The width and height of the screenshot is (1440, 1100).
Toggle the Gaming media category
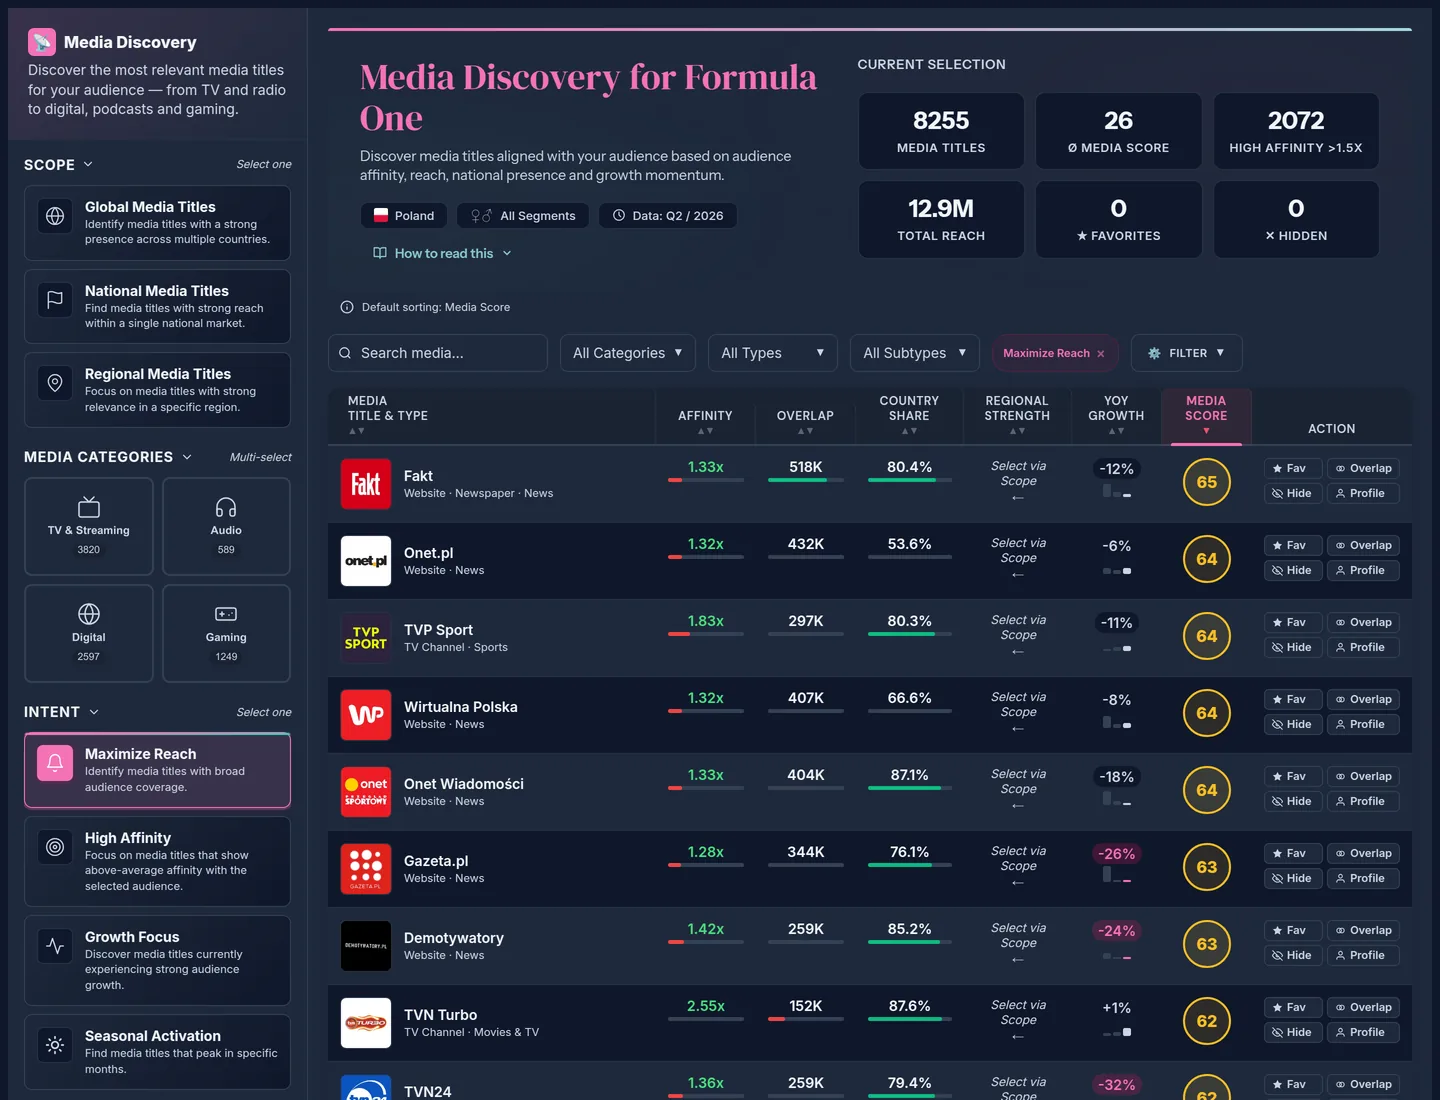pos(226,633)
